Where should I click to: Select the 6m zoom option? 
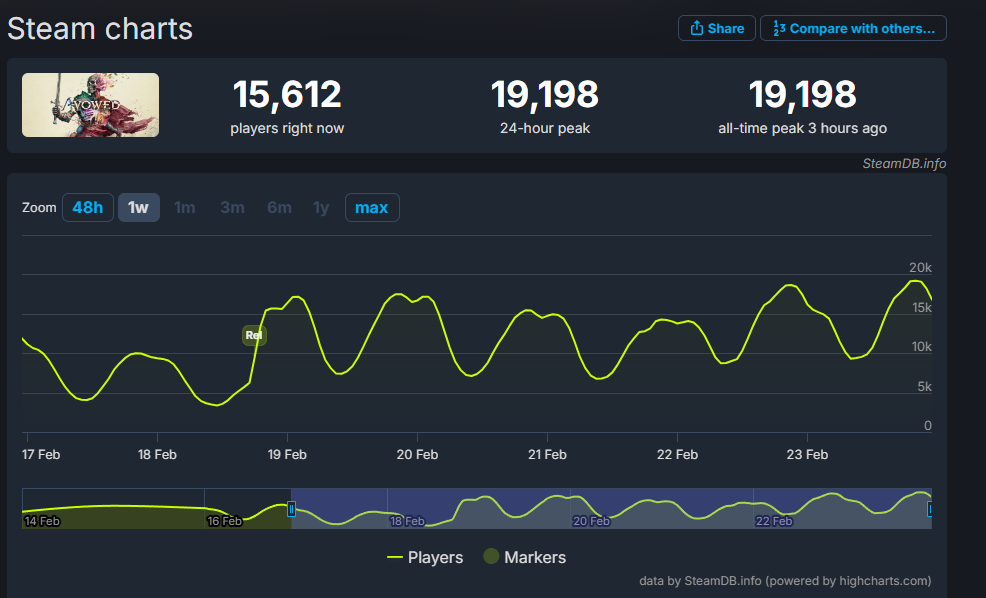pos(279,208)
